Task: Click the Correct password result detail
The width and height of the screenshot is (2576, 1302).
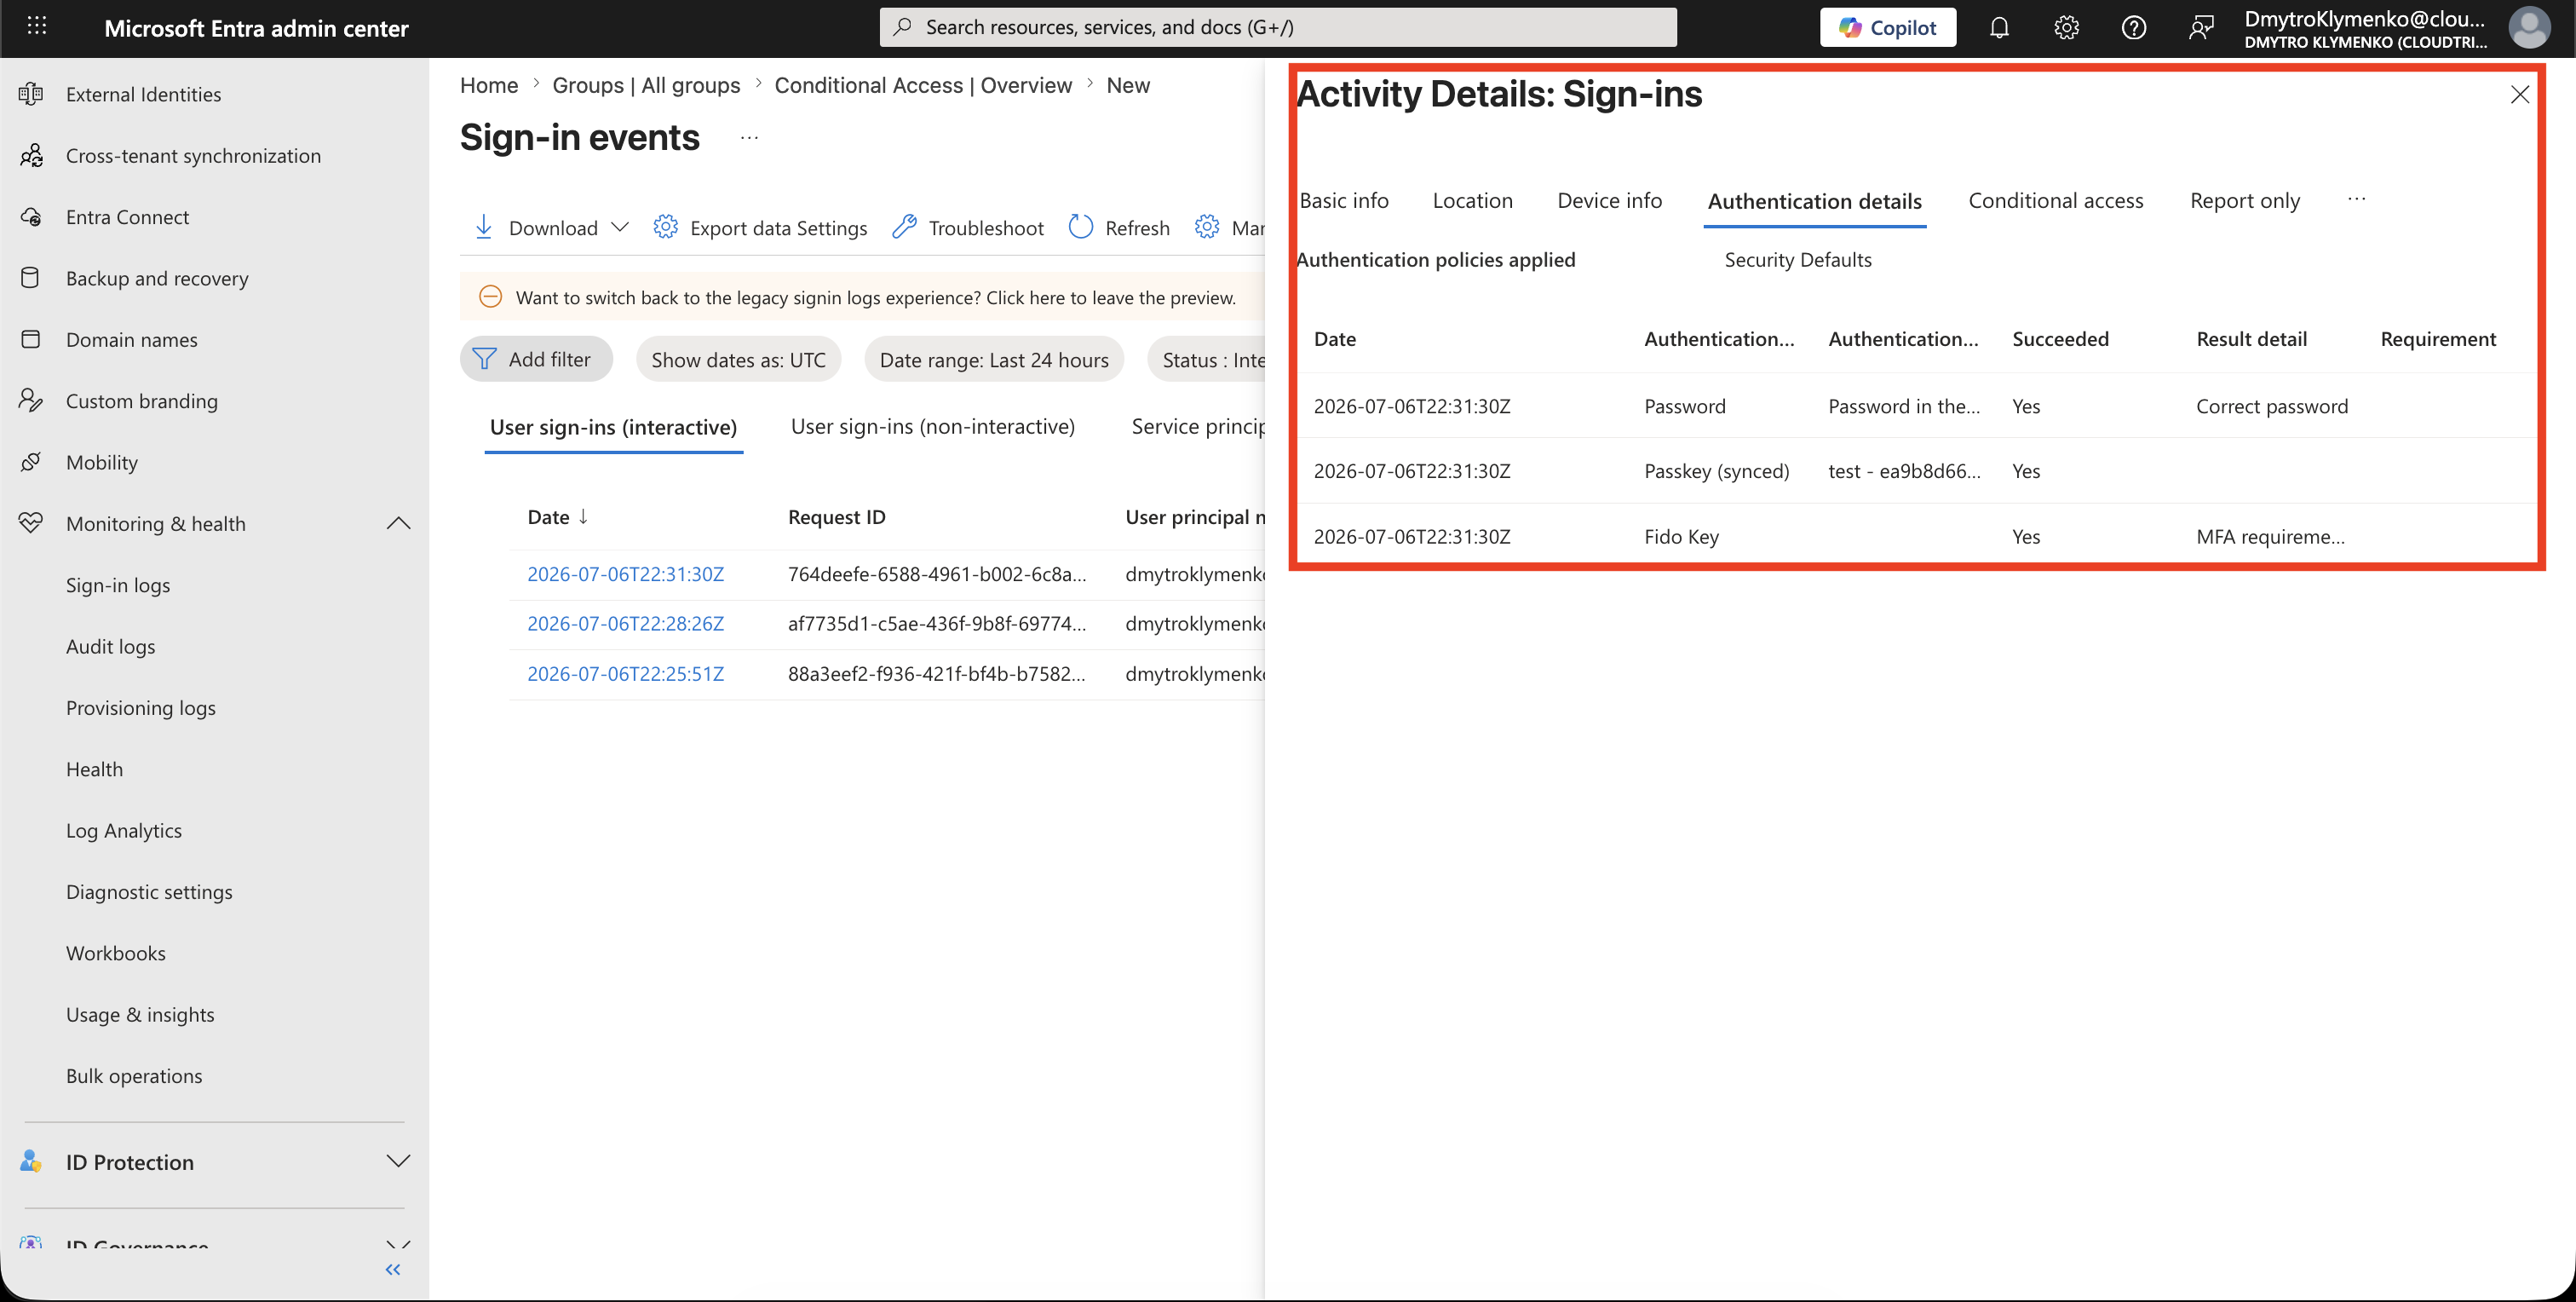Action: 2271,406
